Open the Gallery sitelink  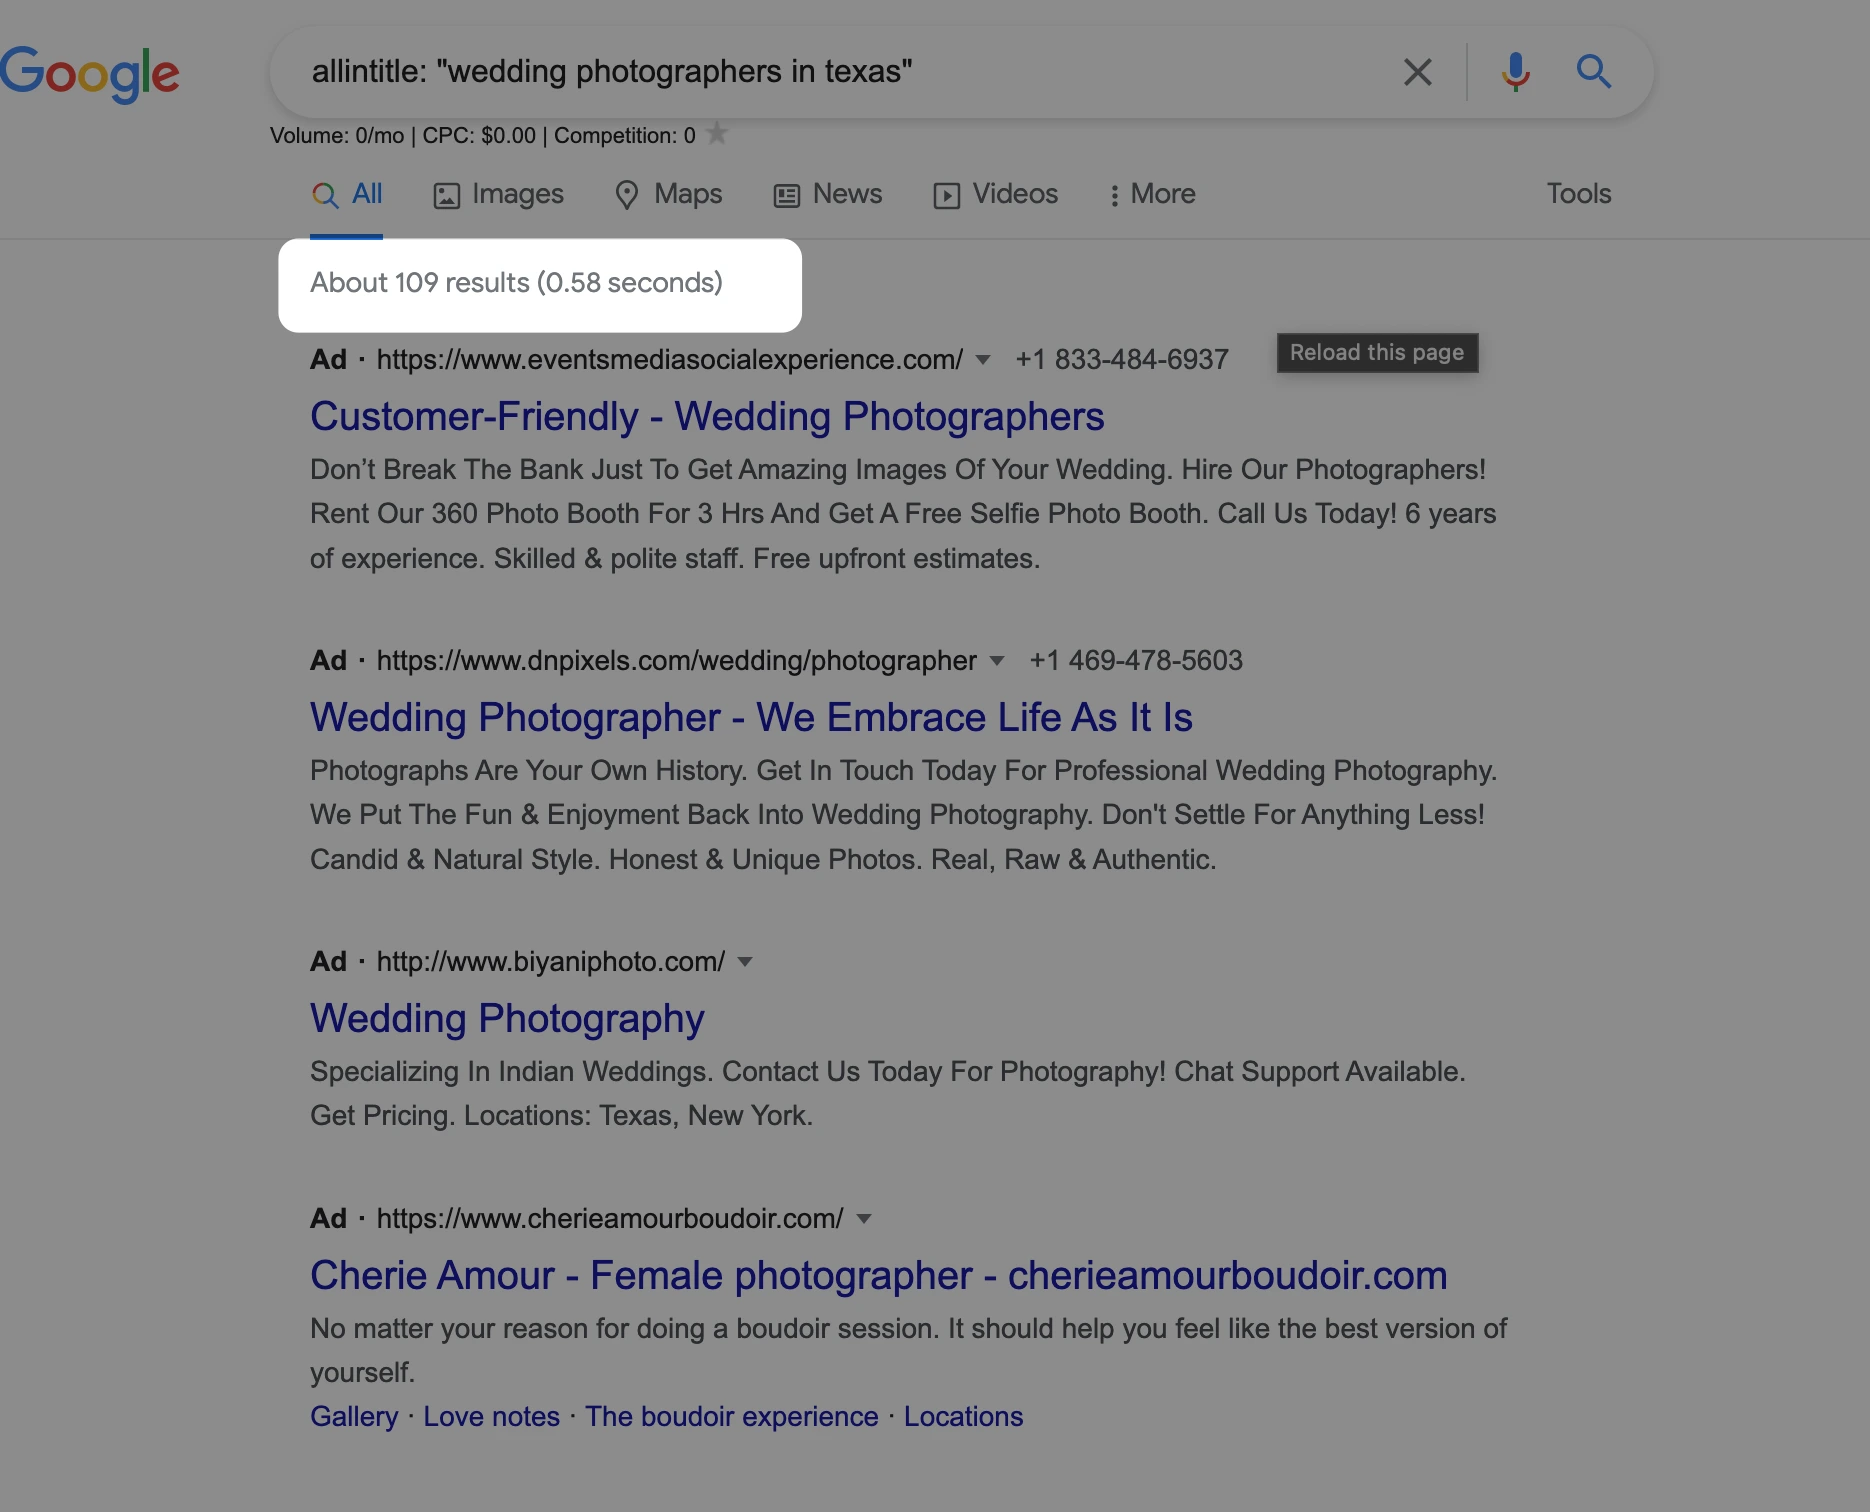pyautogui.click(x=354, y=1417)
